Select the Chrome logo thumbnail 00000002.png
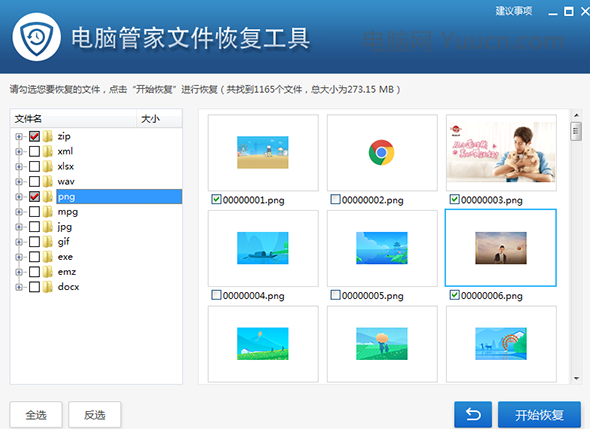The image size is (590, 429). point(382,152)
